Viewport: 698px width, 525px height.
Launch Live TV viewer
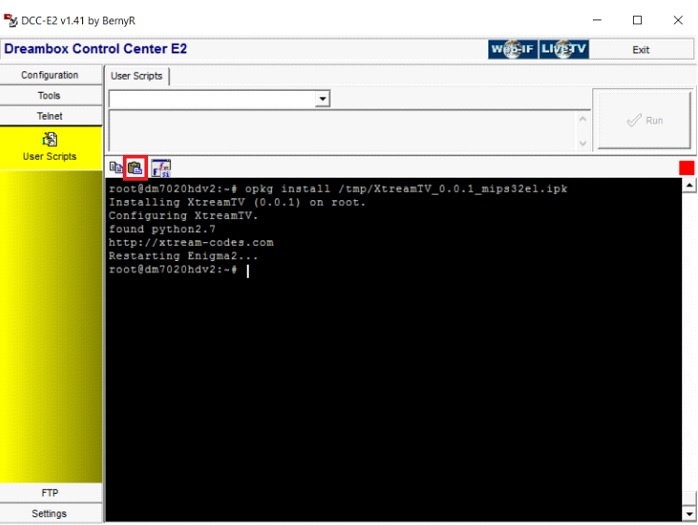[x=564, y=49]
